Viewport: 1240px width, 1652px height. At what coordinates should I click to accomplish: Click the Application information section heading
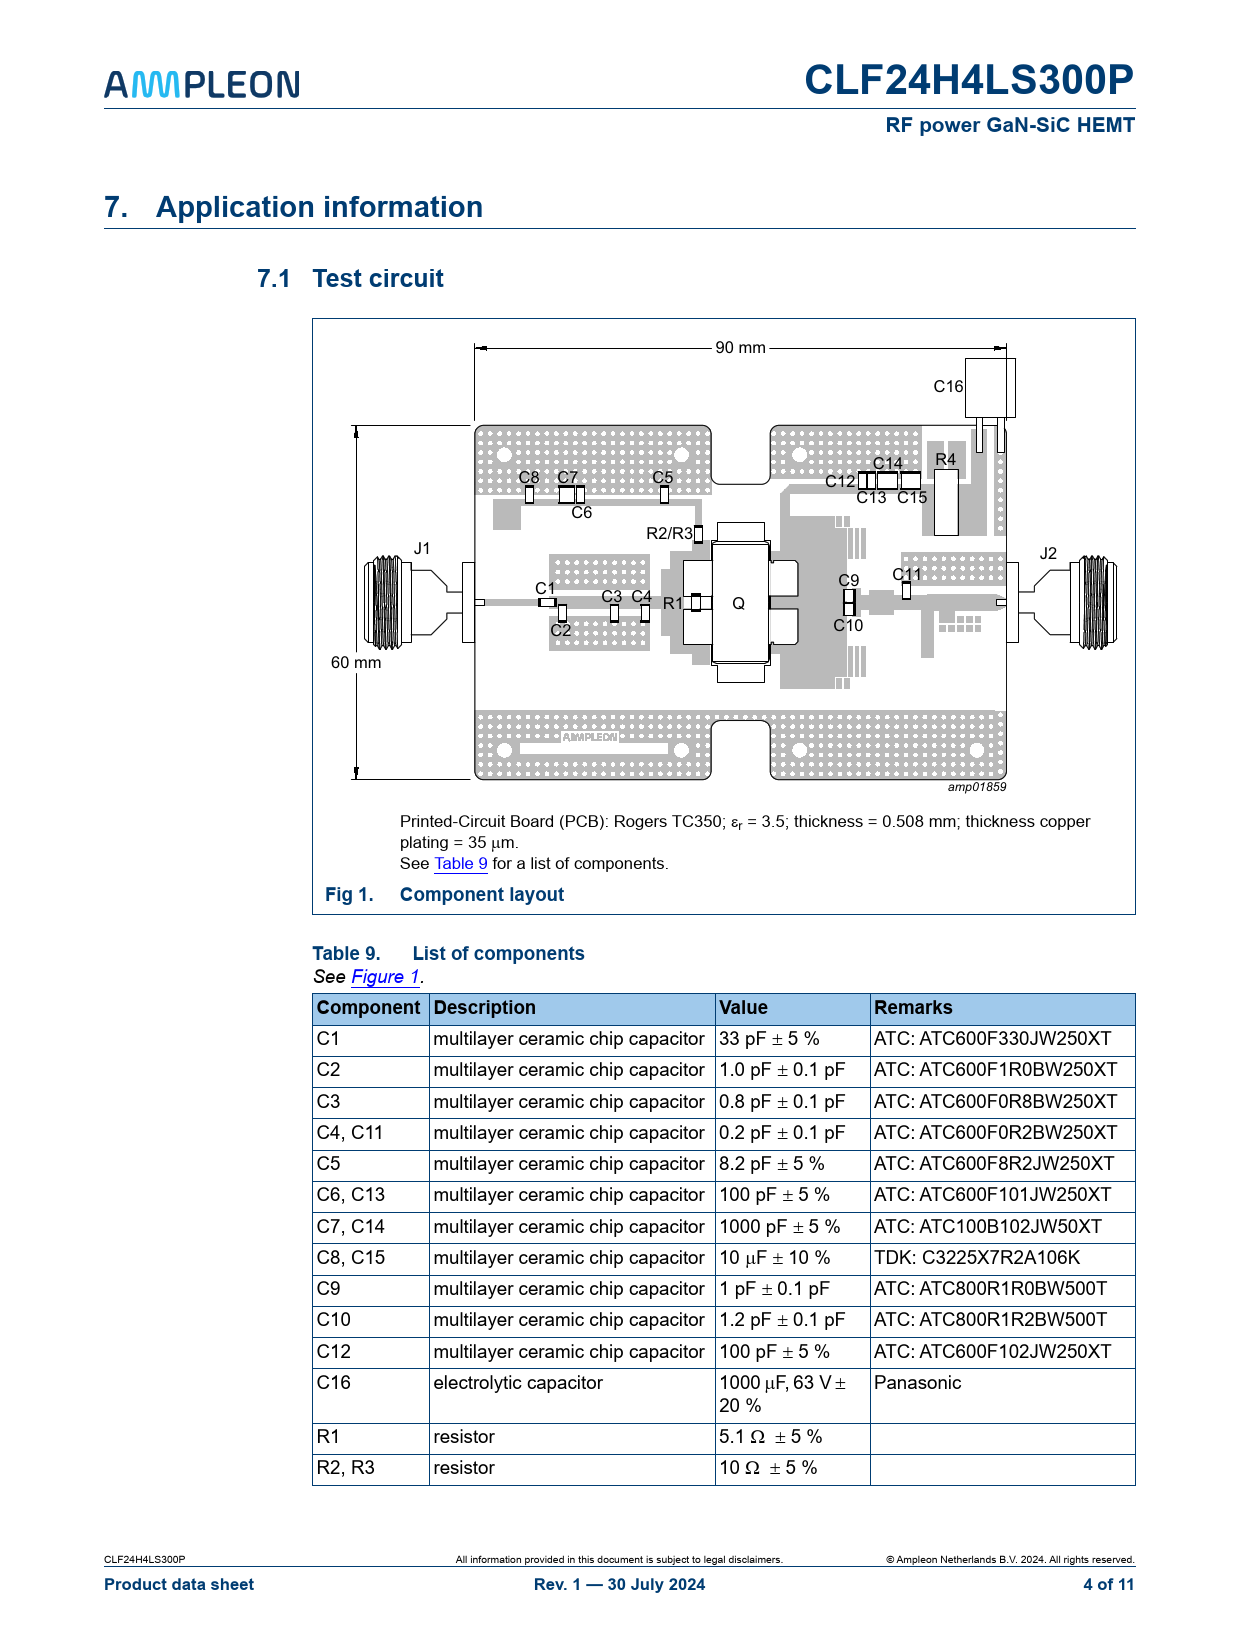(319, 207)
